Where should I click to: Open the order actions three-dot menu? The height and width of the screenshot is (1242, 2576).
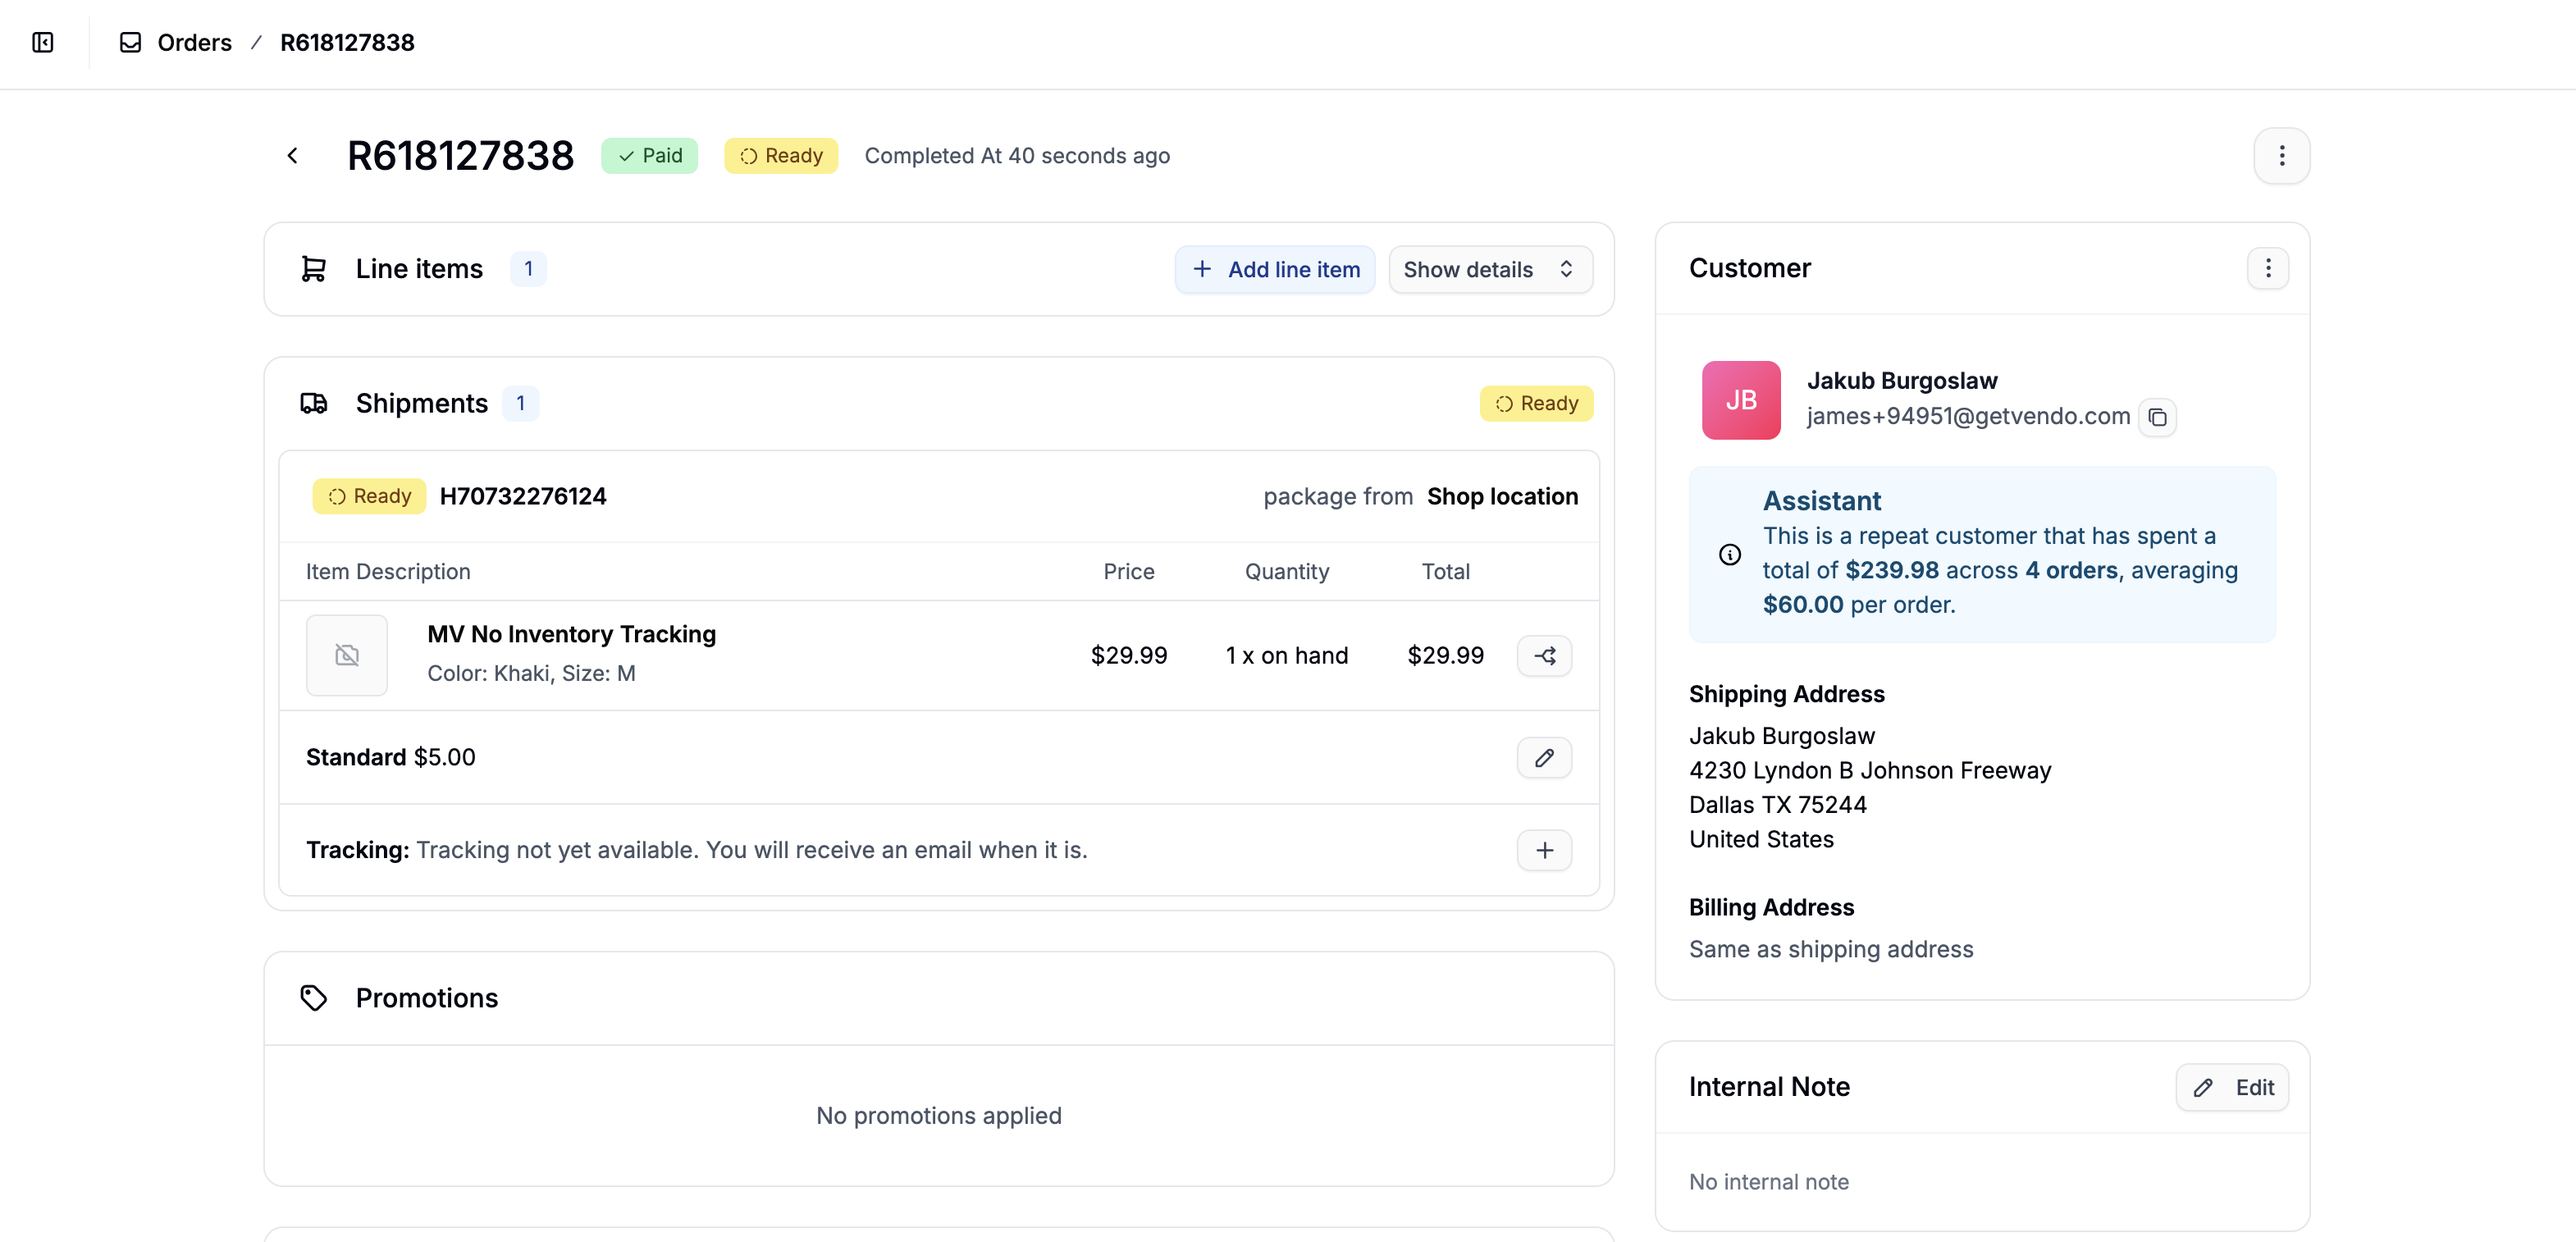tap(2281, 155)
